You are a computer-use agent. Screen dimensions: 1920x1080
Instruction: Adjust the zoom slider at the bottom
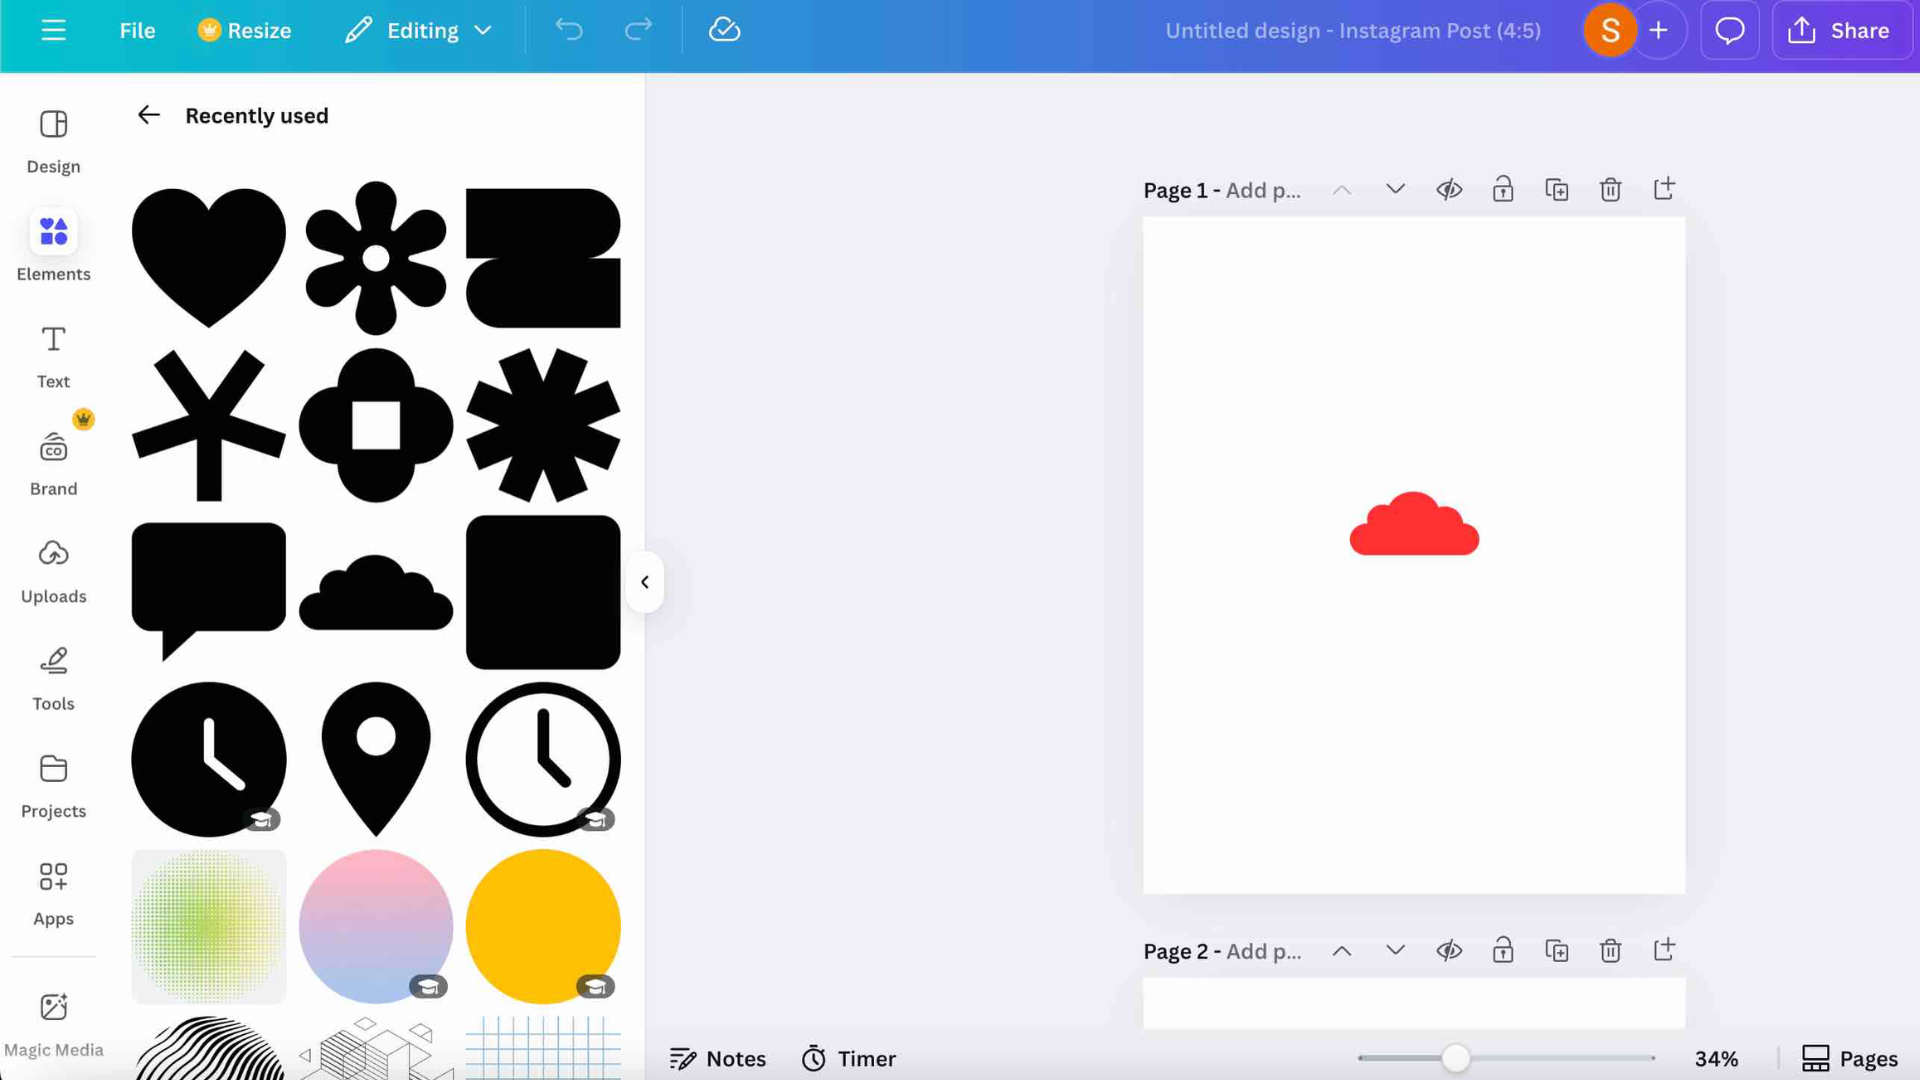click(x=1456, y=1057)
